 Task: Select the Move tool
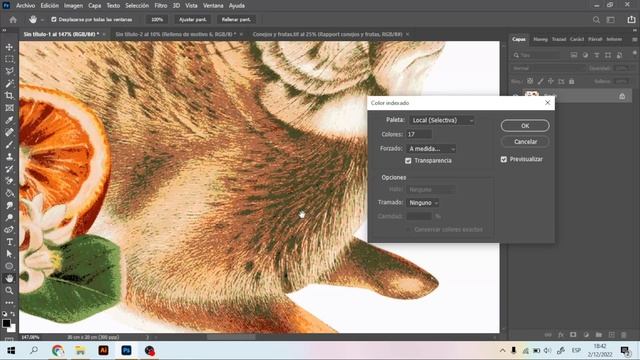pyautogui.click(x=9, y=47)
